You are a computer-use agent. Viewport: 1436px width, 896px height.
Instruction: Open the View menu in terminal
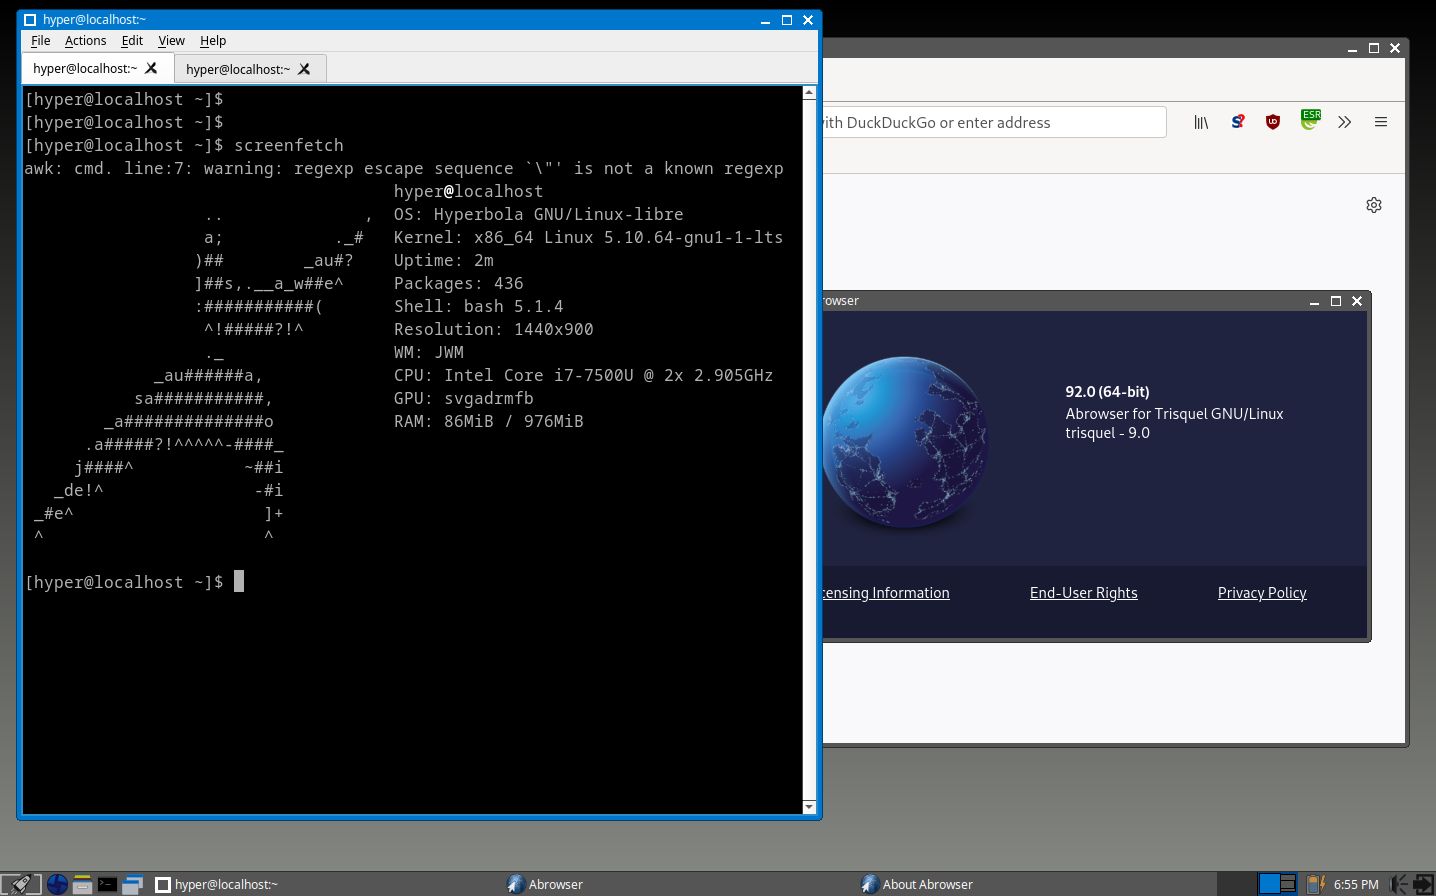click(x=171, y=41)
